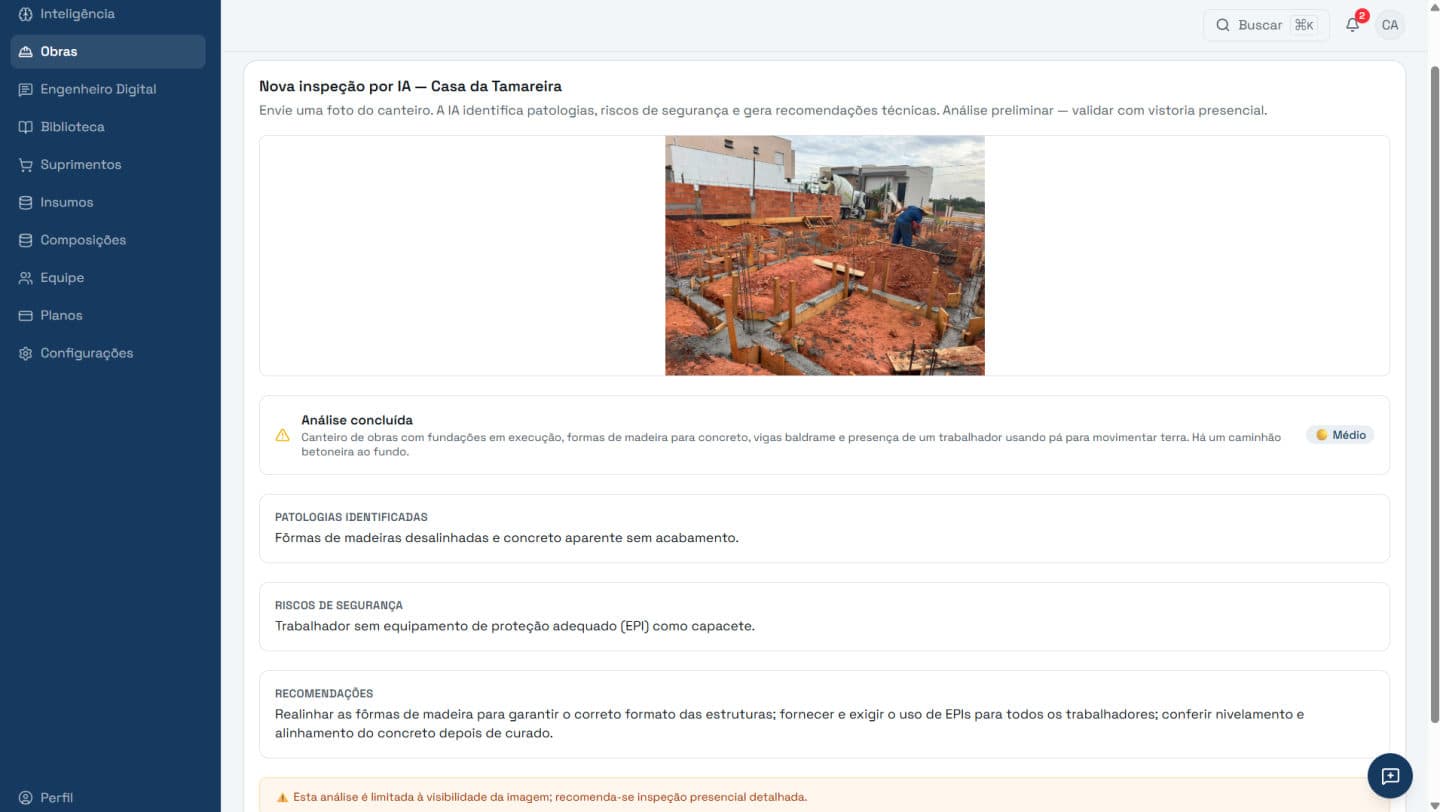Click the Equipe people icon
Image resolution: width=1440 pixels, height=812 pixels.
(x=26, y=278)
